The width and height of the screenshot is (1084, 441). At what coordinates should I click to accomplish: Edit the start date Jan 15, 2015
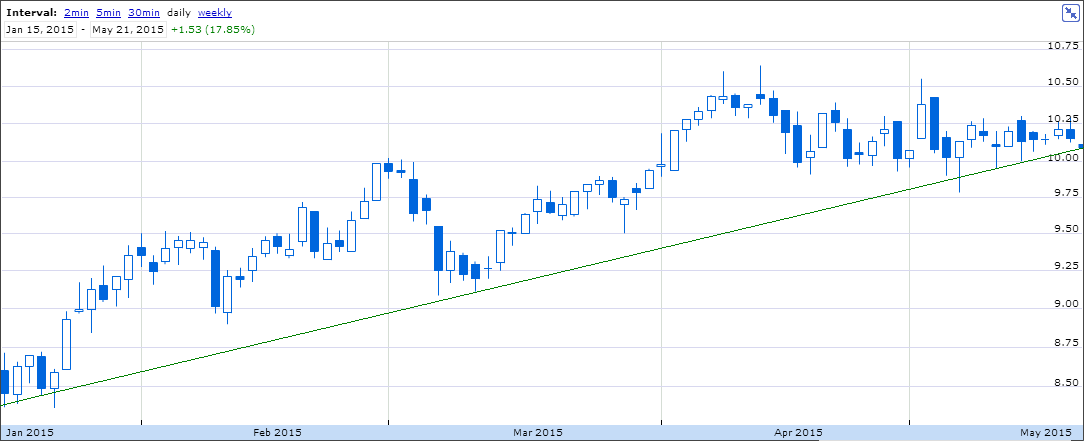(x=40, y=30)
